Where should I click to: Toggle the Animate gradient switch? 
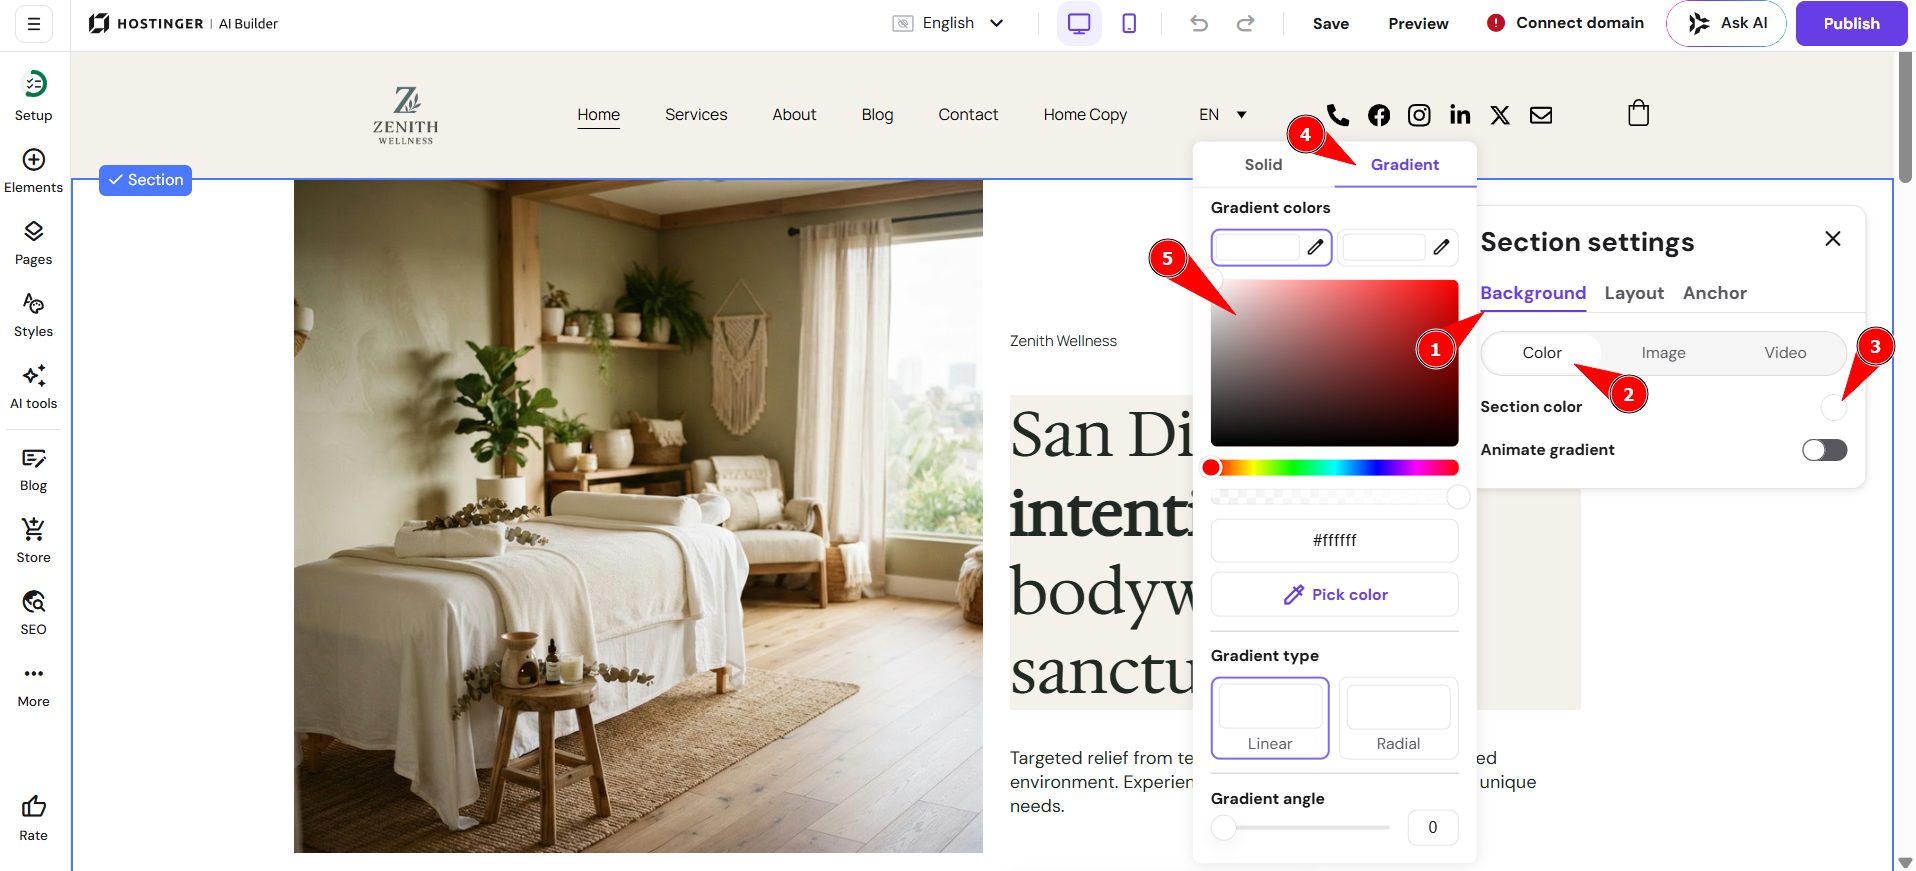1824,450
